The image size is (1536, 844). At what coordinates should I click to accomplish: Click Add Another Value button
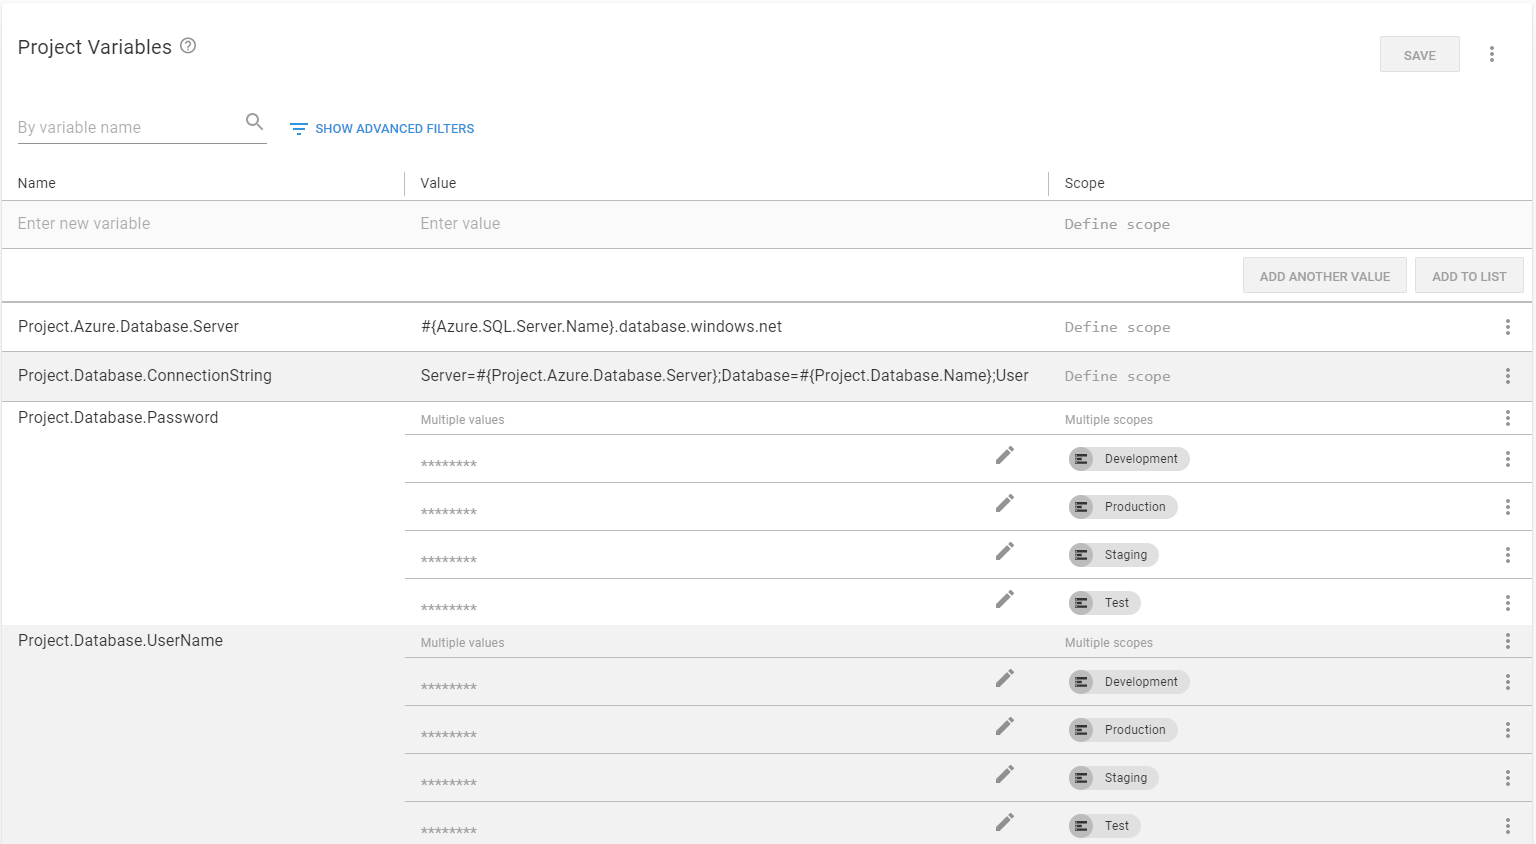click(x=1324, y=276)
